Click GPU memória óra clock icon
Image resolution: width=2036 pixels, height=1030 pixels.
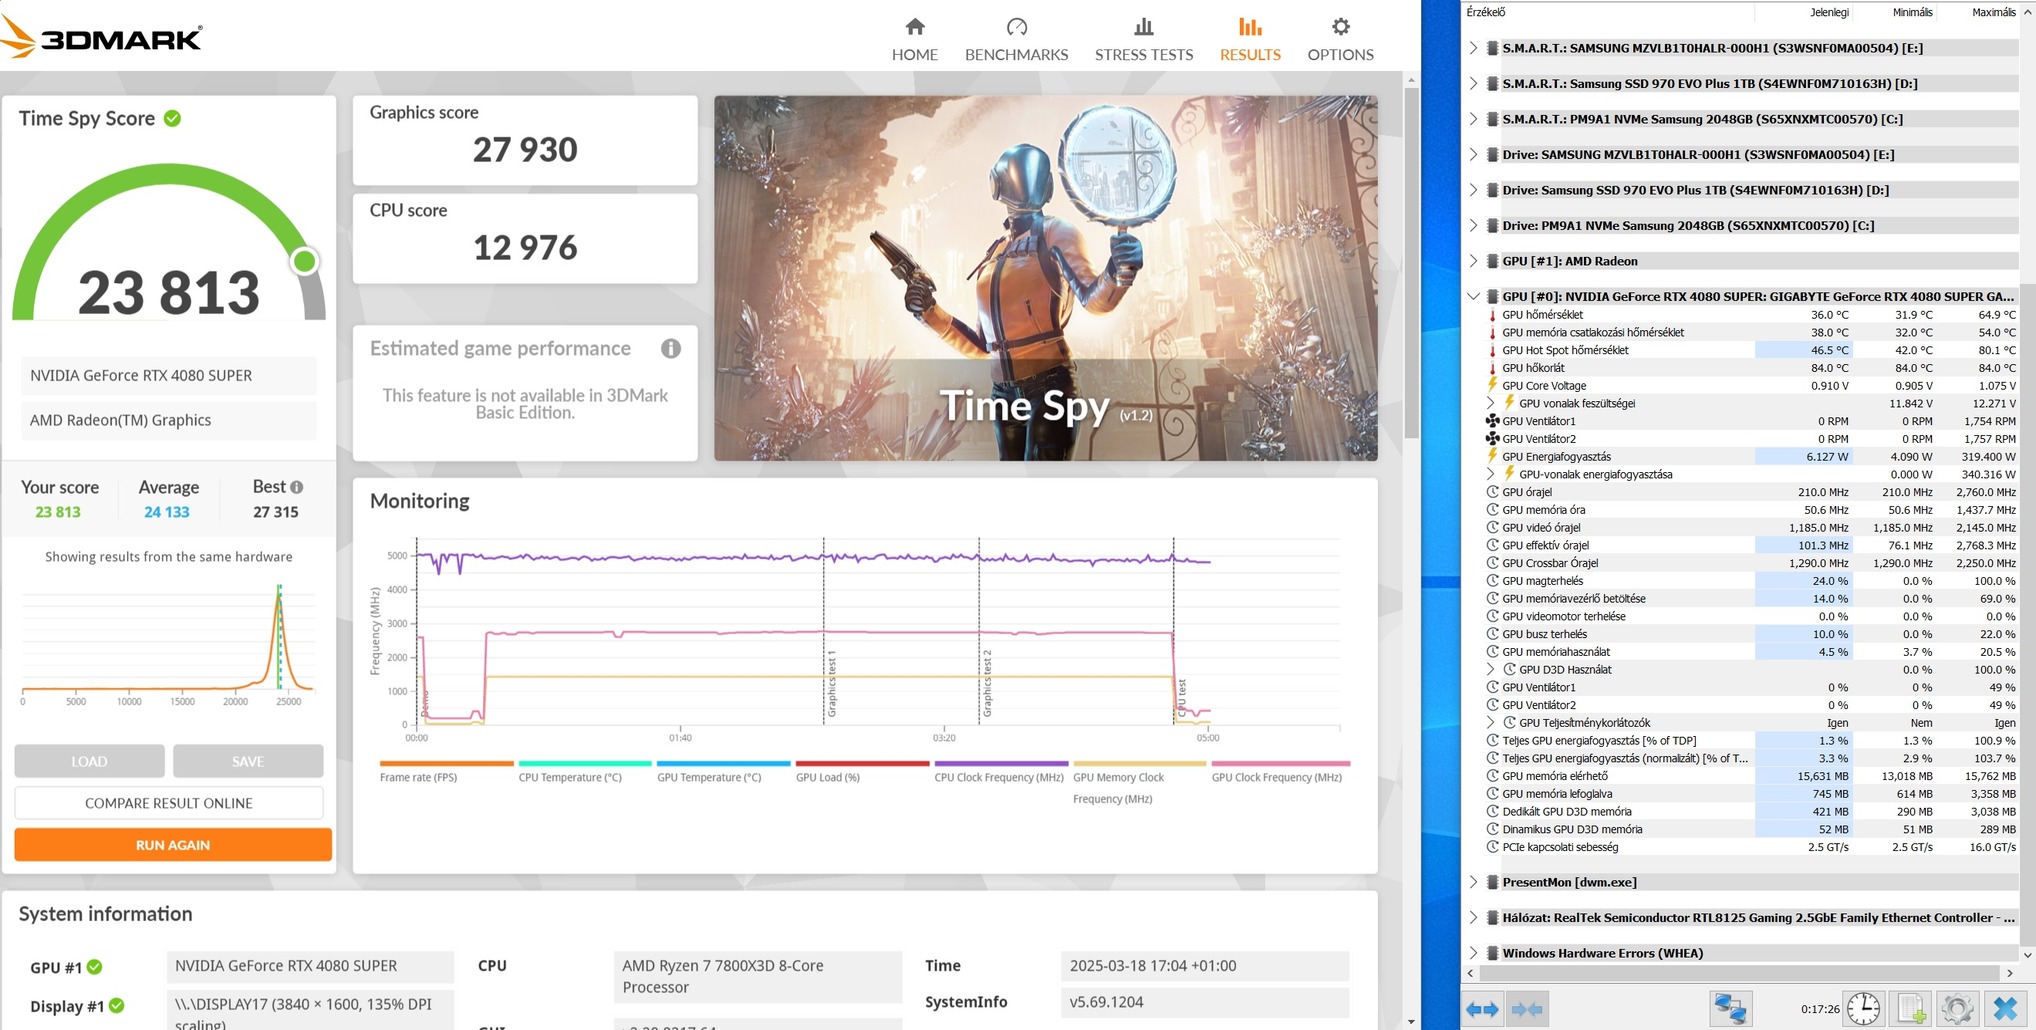[1492, 510]
